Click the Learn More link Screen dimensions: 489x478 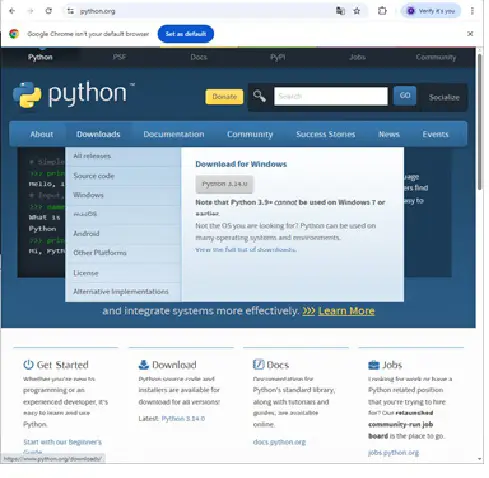(x=346, y=311)
